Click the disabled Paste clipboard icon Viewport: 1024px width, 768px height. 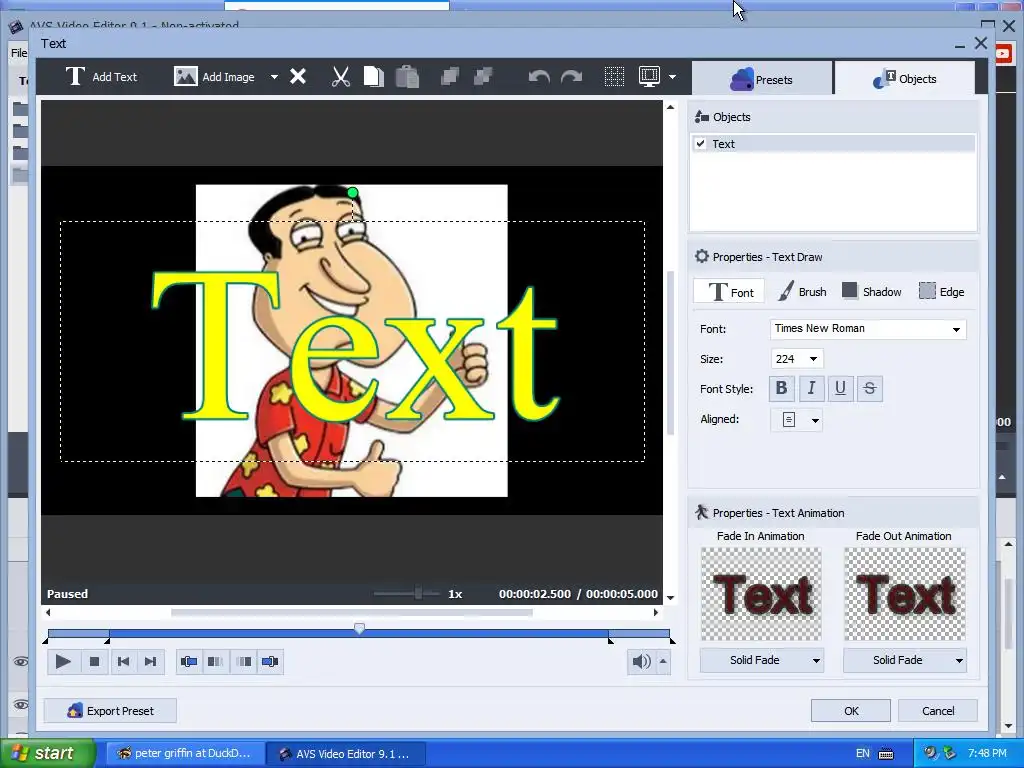click(407, 77)
